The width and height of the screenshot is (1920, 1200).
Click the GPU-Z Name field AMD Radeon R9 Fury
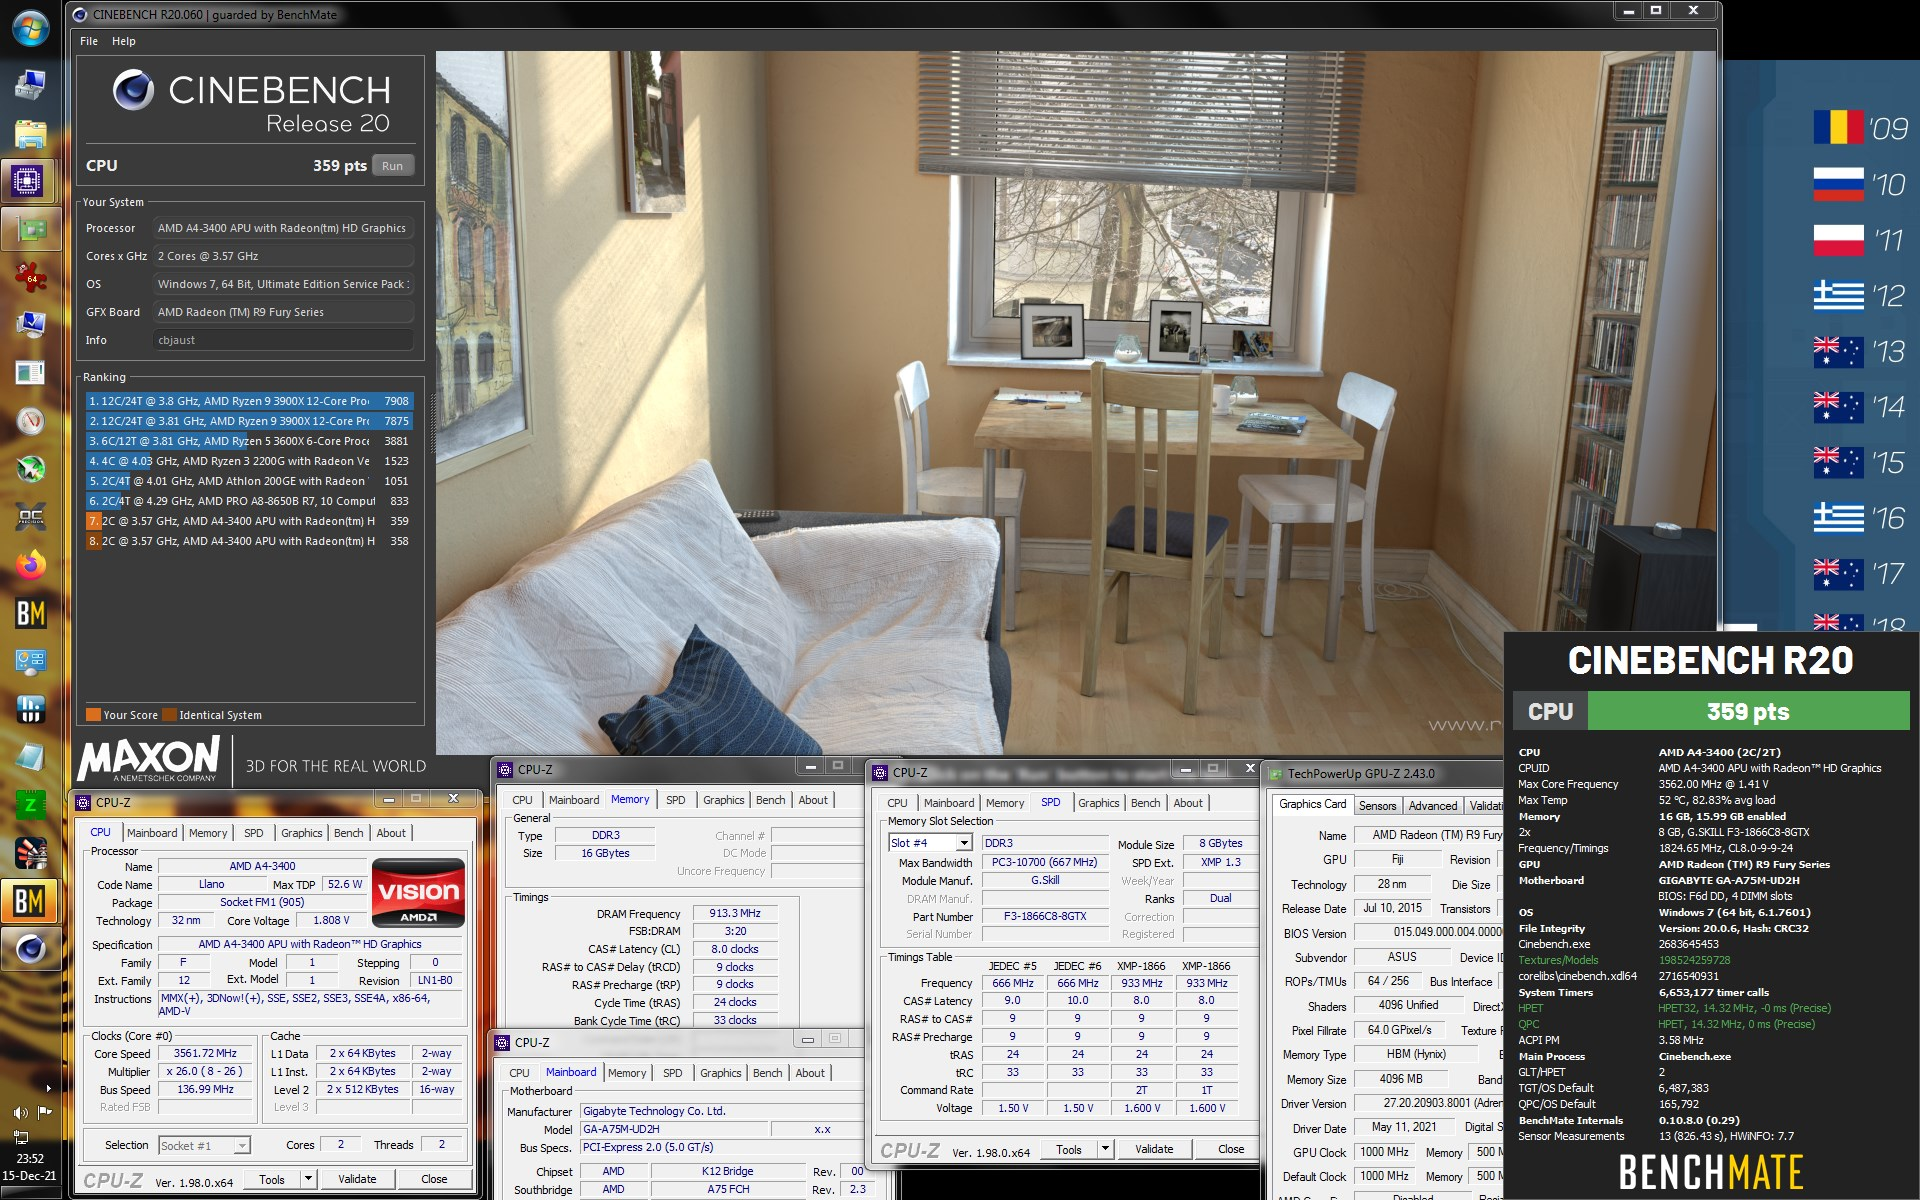coord(1430,835)
